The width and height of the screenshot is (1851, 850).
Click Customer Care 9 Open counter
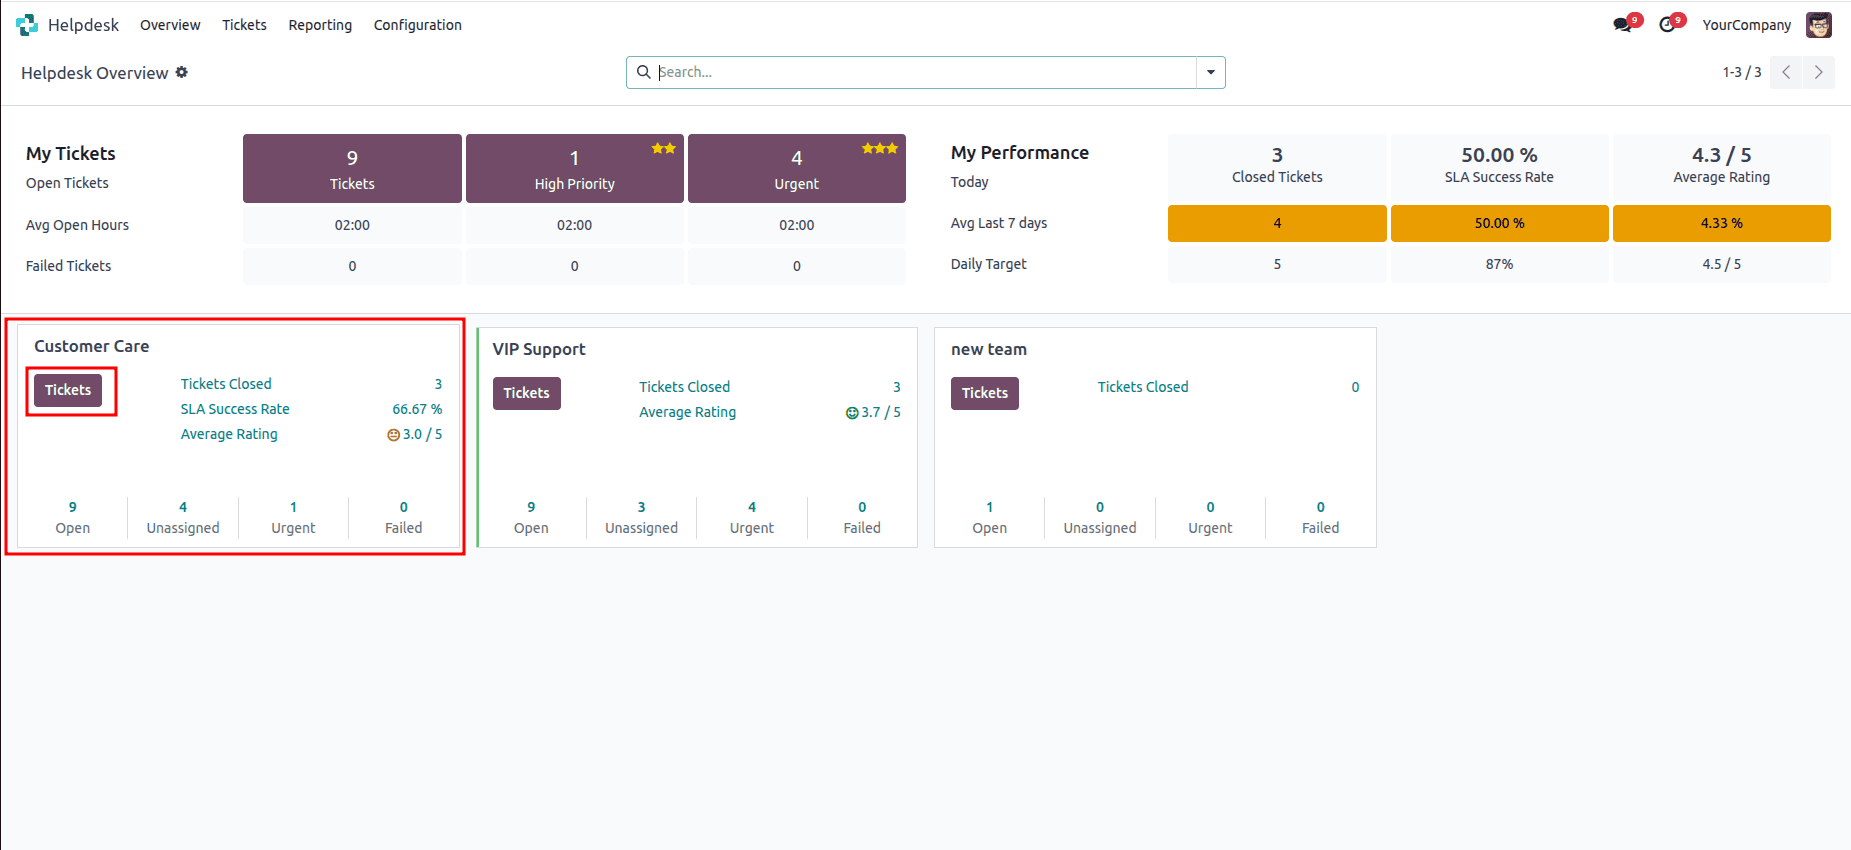tap(73, 518)
